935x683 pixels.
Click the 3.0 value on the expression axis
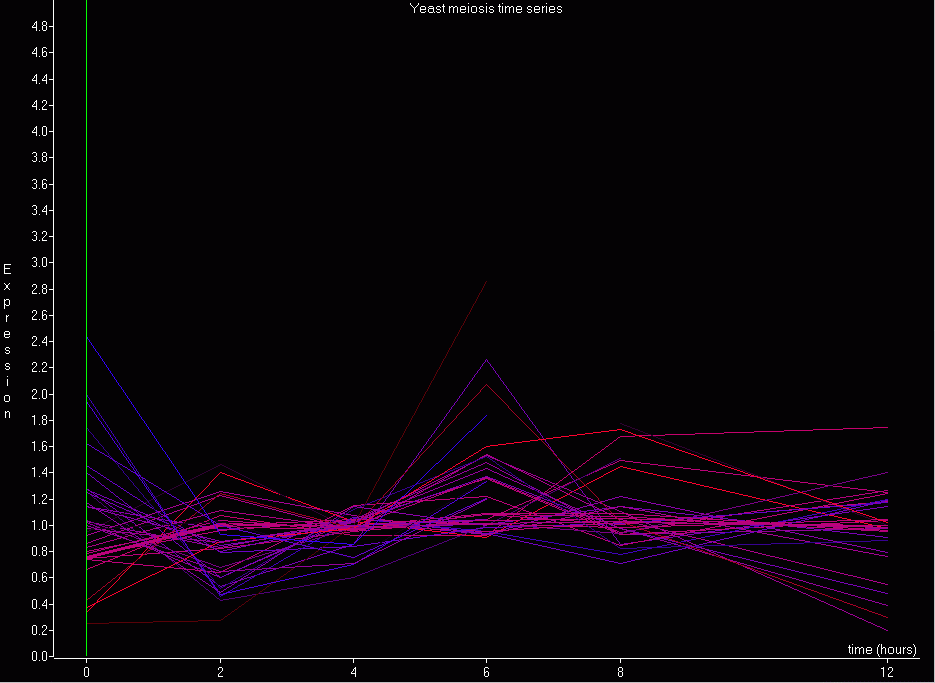[42, 262]
